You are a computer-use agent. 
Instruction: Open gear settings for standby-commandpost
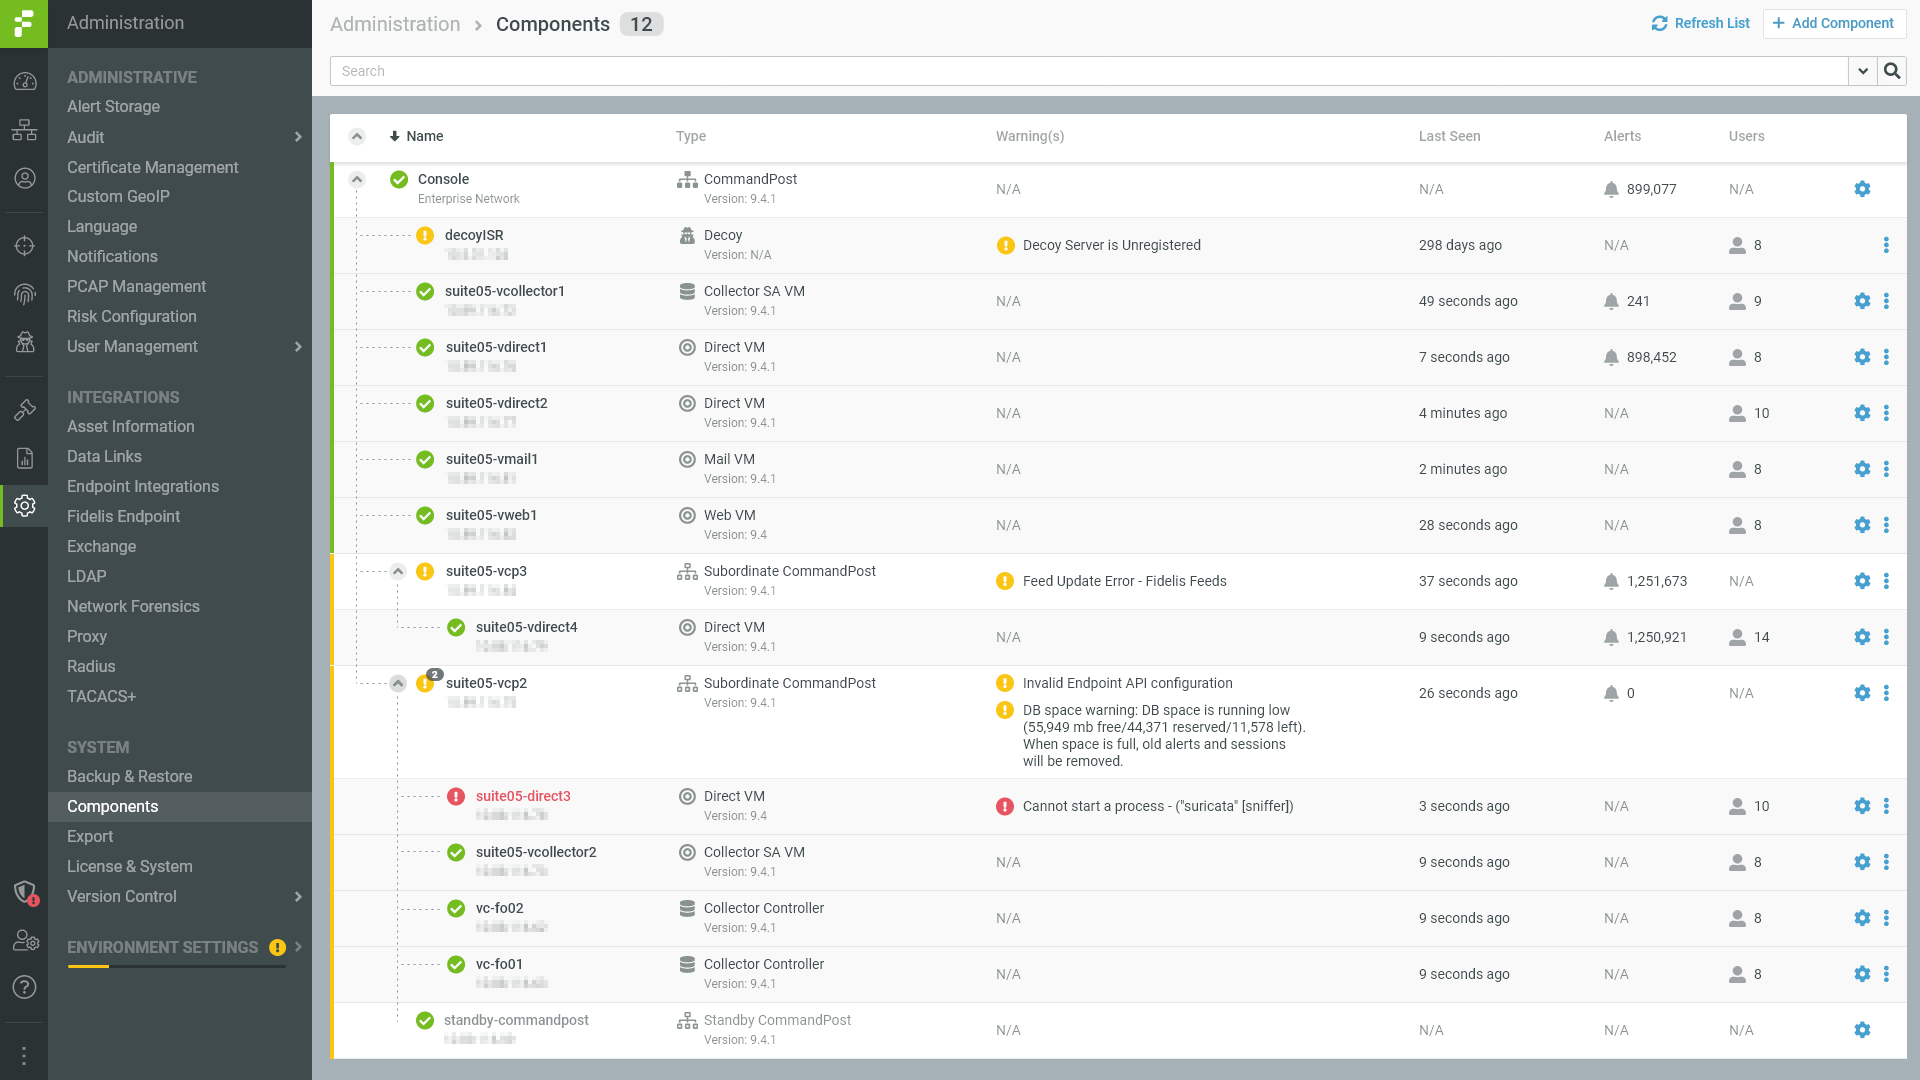point(1862,1030)
